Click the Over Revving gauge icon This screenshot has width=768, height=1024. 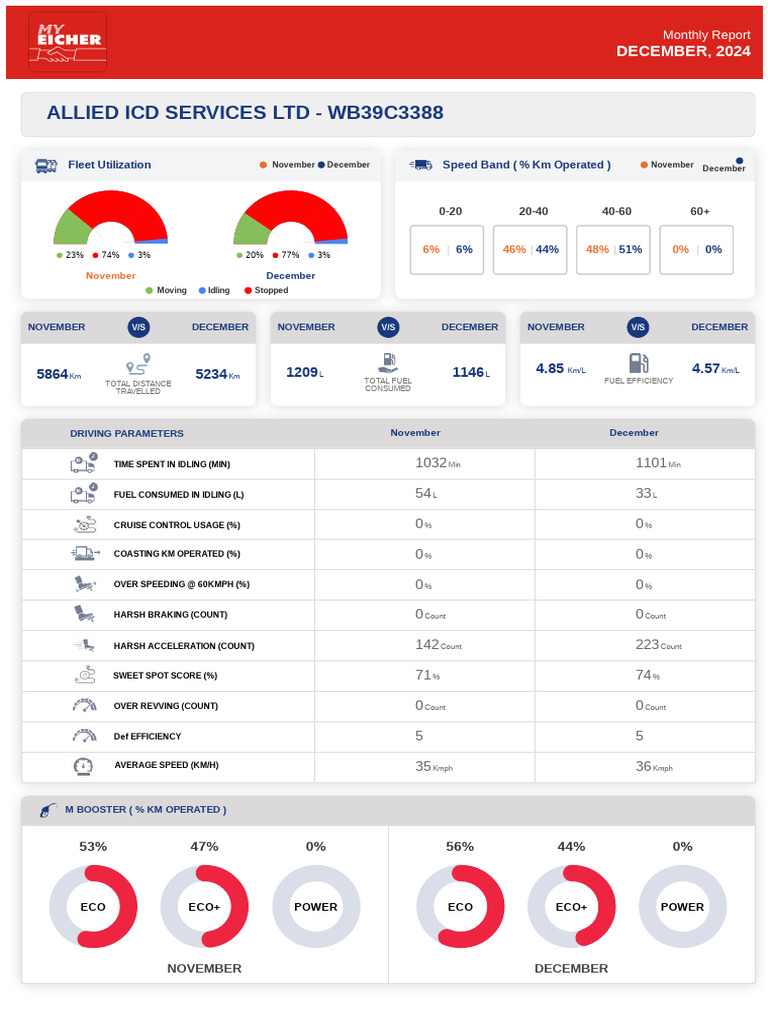84,705
